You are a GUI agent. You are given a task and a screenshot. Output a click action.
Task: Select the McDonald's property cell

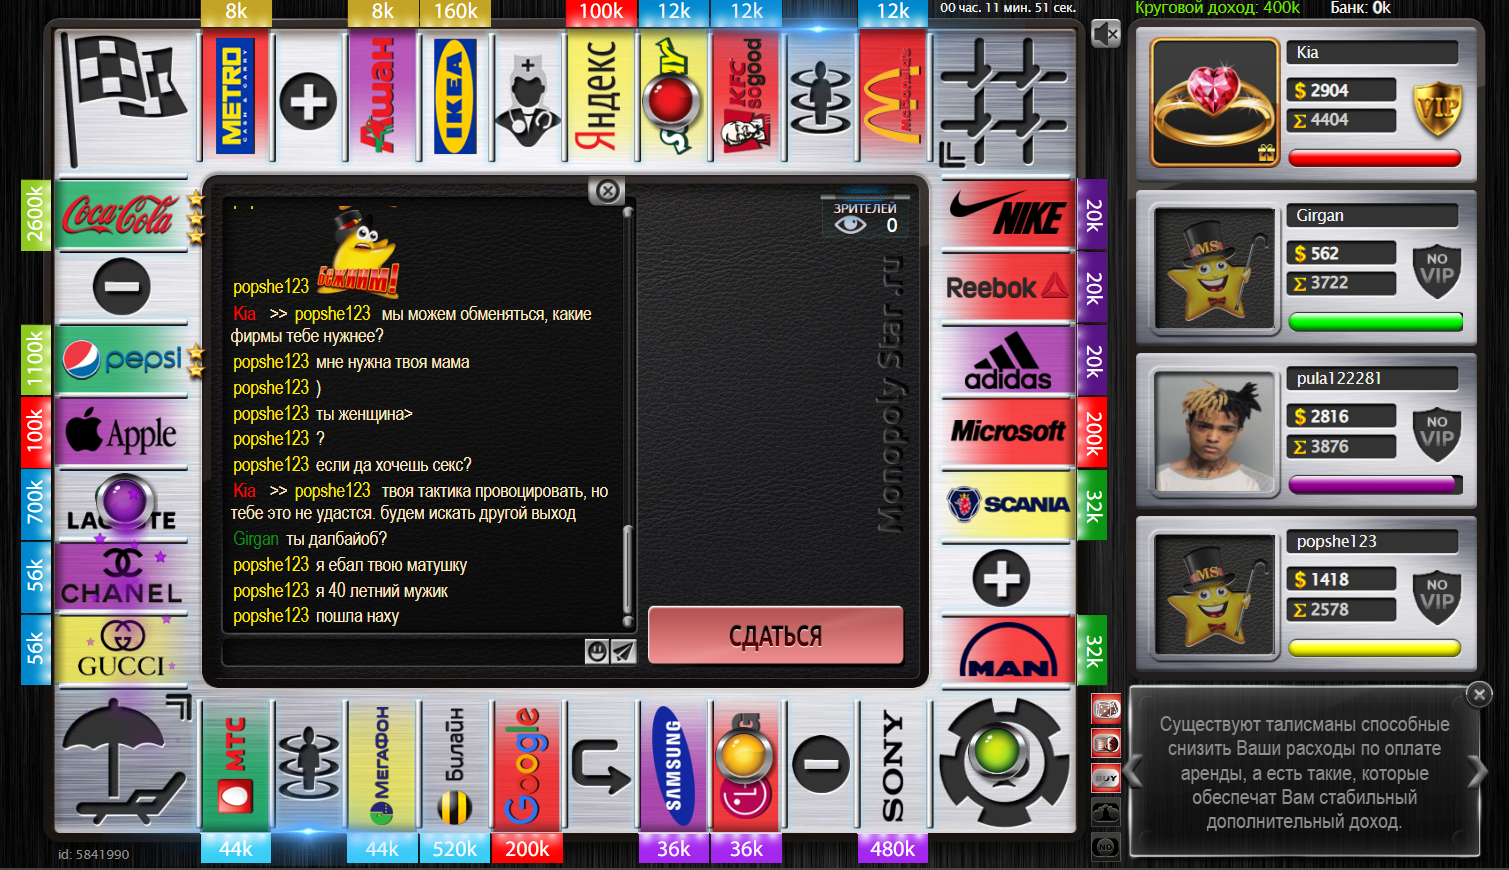[x=892, y=96]
